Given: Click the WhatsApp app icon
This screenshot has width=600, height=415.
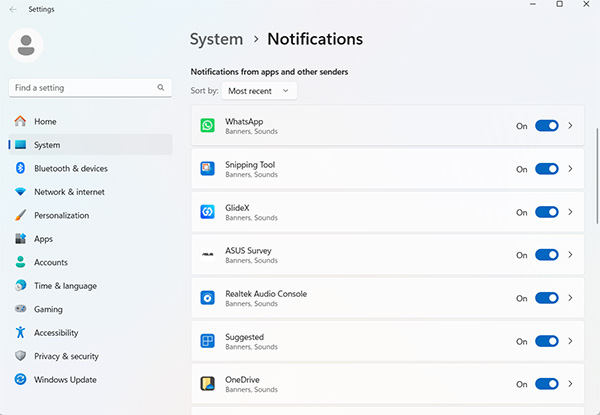Looking at the screenshot, I should point(207,126).
